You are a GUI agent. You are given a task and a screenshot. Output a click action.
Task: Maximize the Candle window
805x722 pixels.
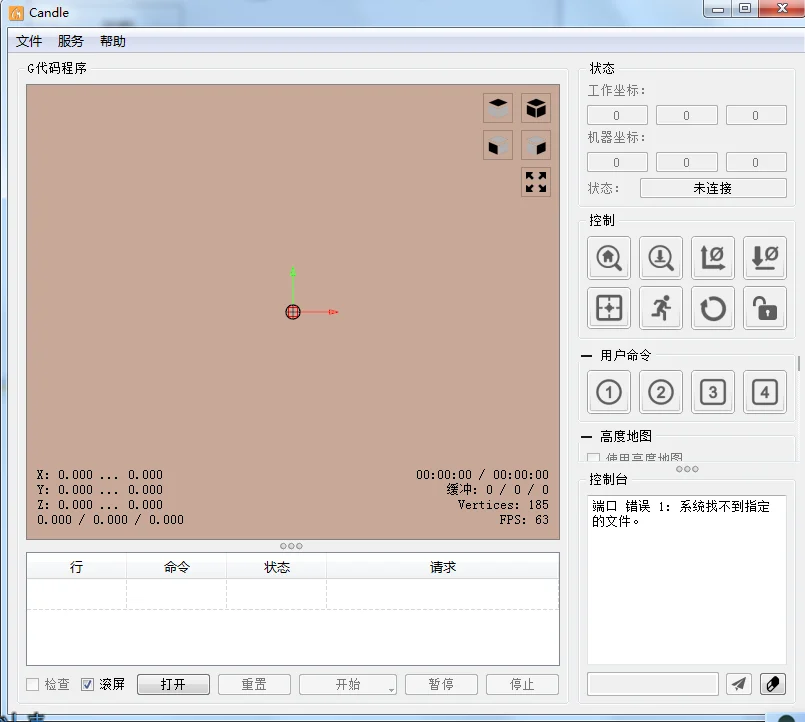click(745, 9)
